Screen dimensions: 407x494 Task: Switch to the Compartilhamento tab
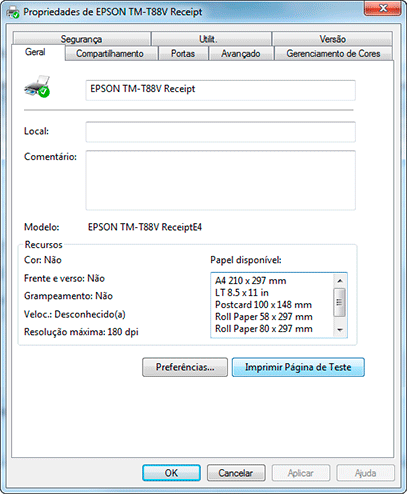pos(110,53)
